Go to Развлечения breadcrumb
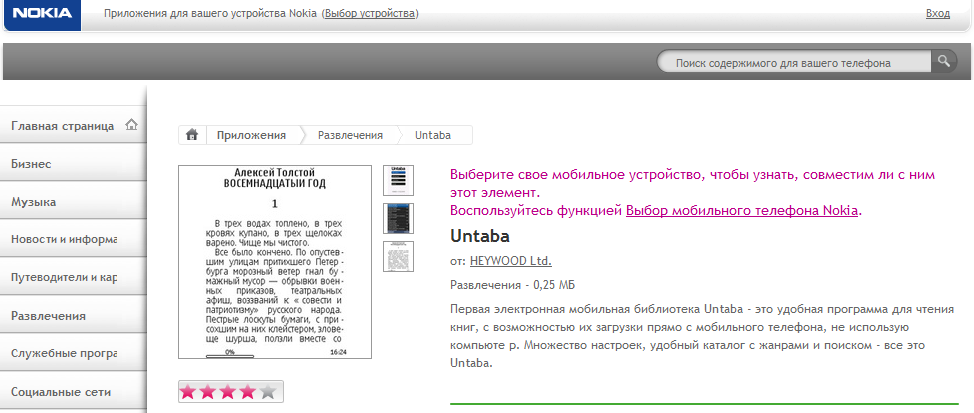 350,135
